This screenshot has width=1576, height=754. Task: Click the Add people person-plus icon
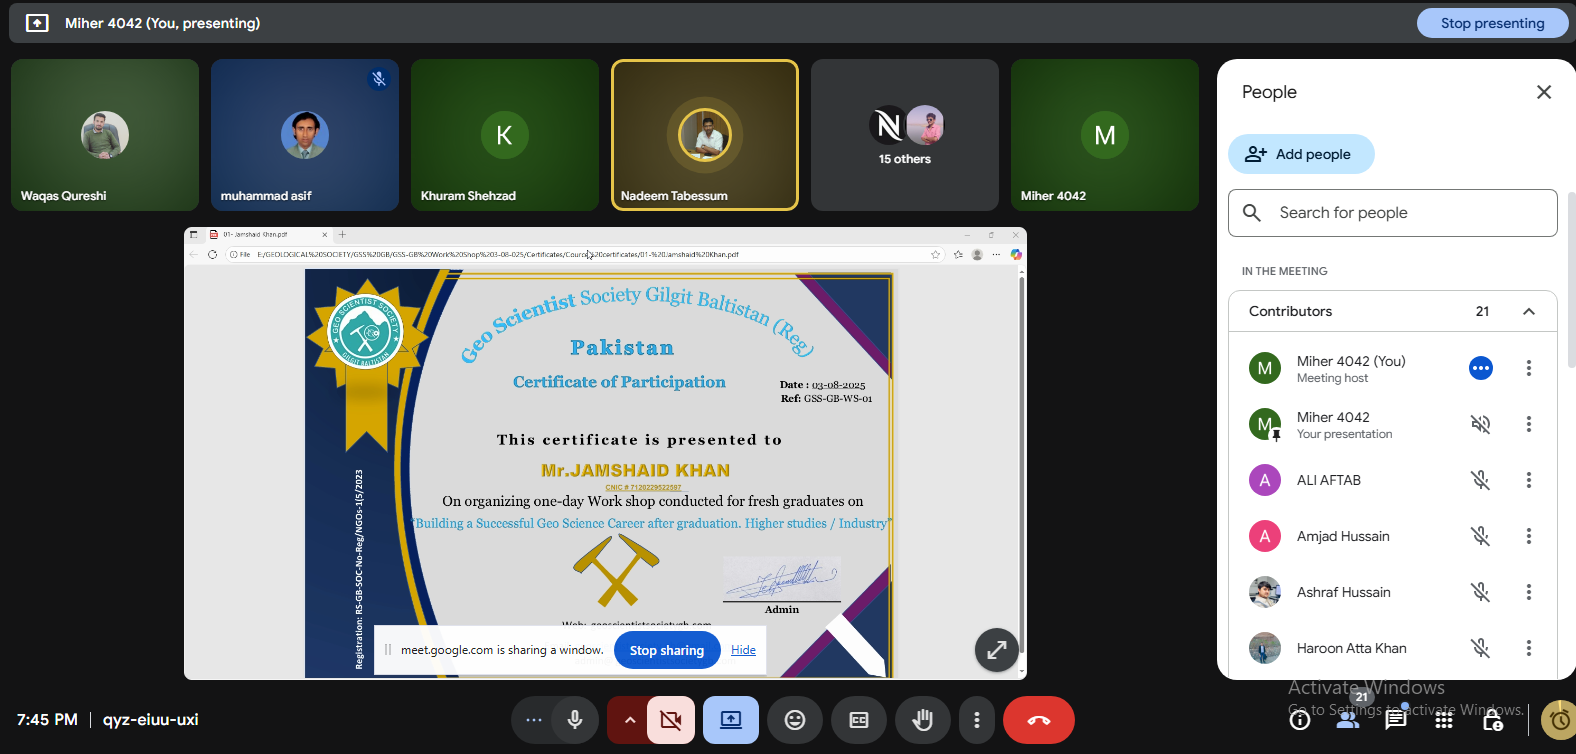click(1256, 154)
